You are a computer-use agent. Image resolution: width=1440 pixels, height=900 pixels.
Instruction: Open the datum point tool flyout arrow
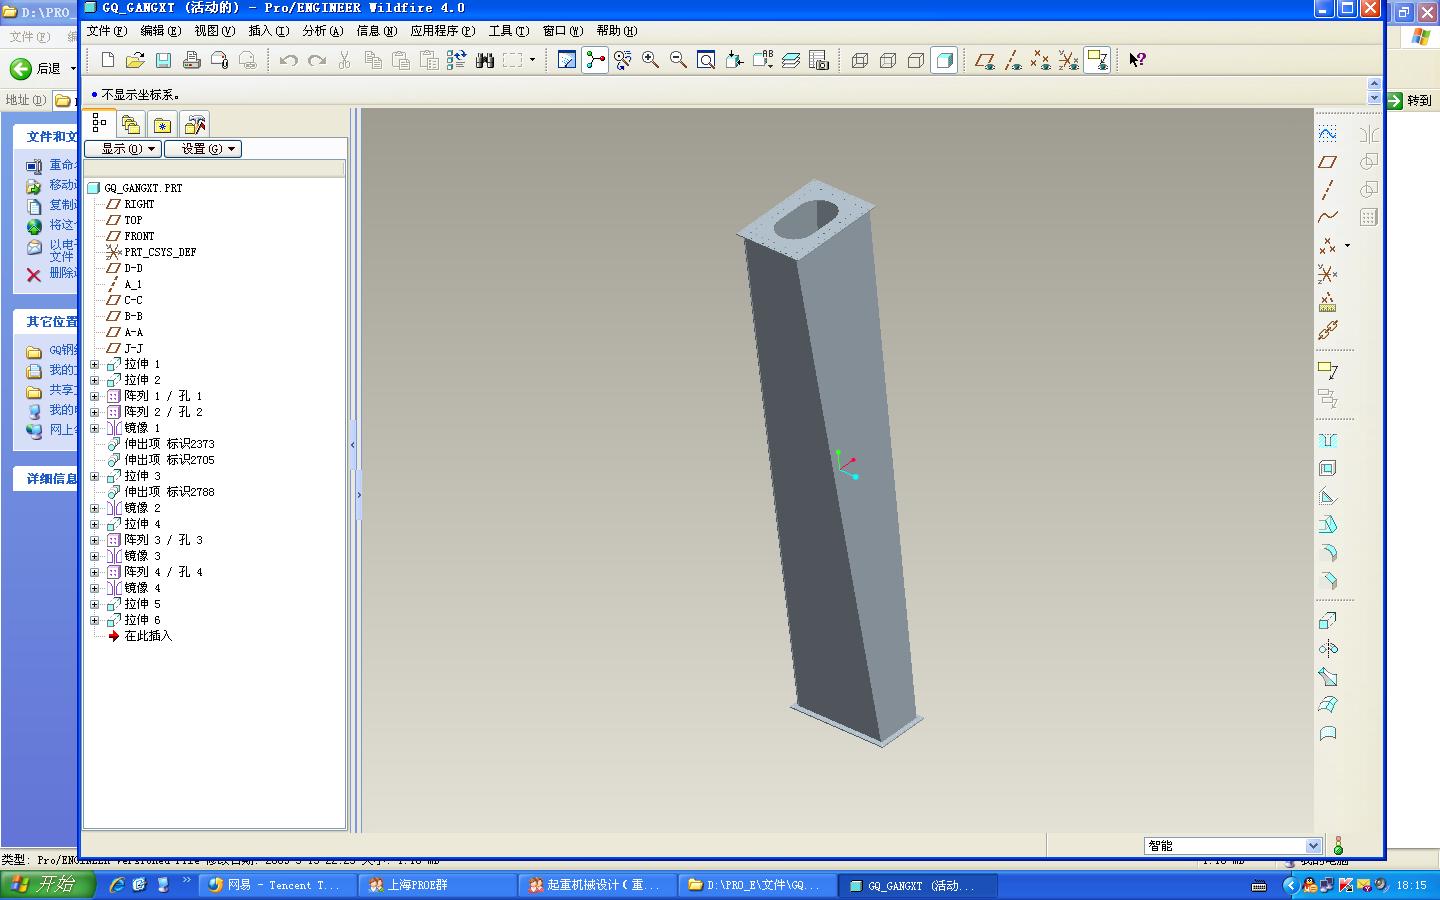click(x=1347, y=245)
